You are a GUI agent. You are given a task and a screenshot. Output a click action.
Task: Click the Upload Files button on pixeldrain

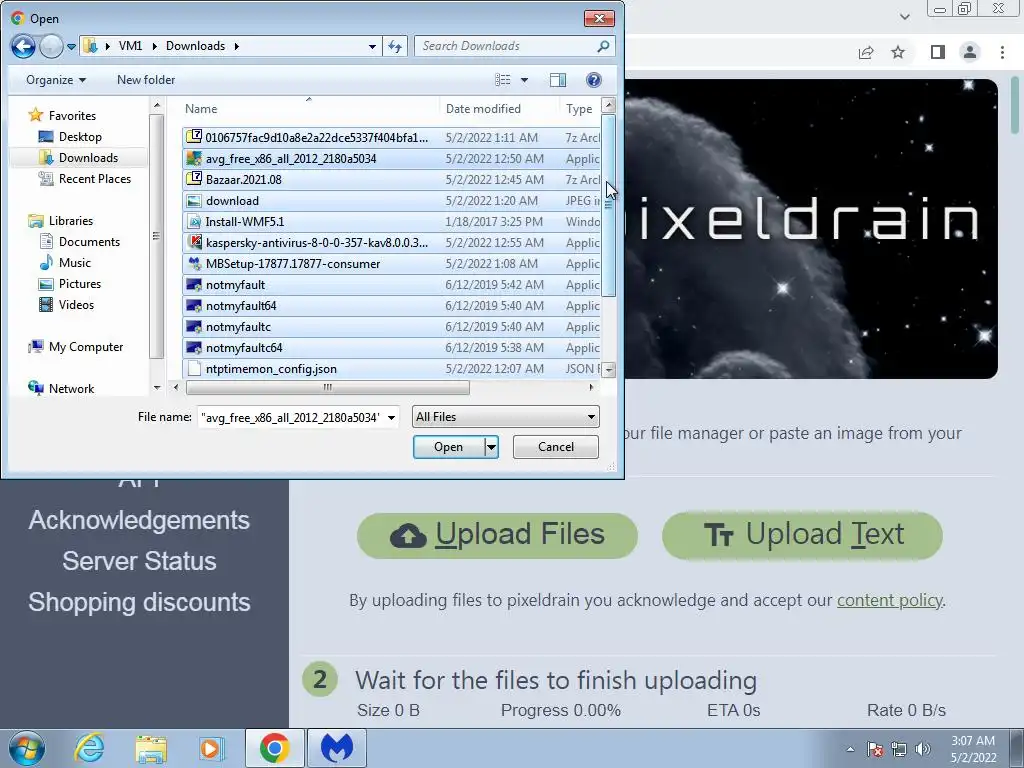click(x=497, y=536)
